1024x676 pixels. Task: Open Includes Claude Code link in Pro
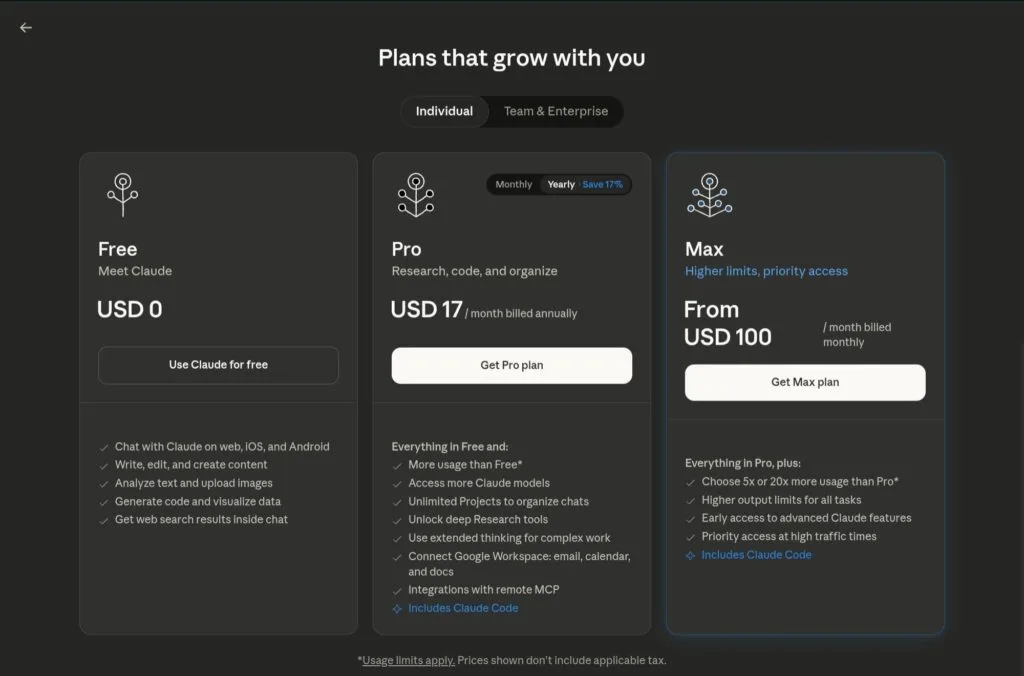coord(463,608)
